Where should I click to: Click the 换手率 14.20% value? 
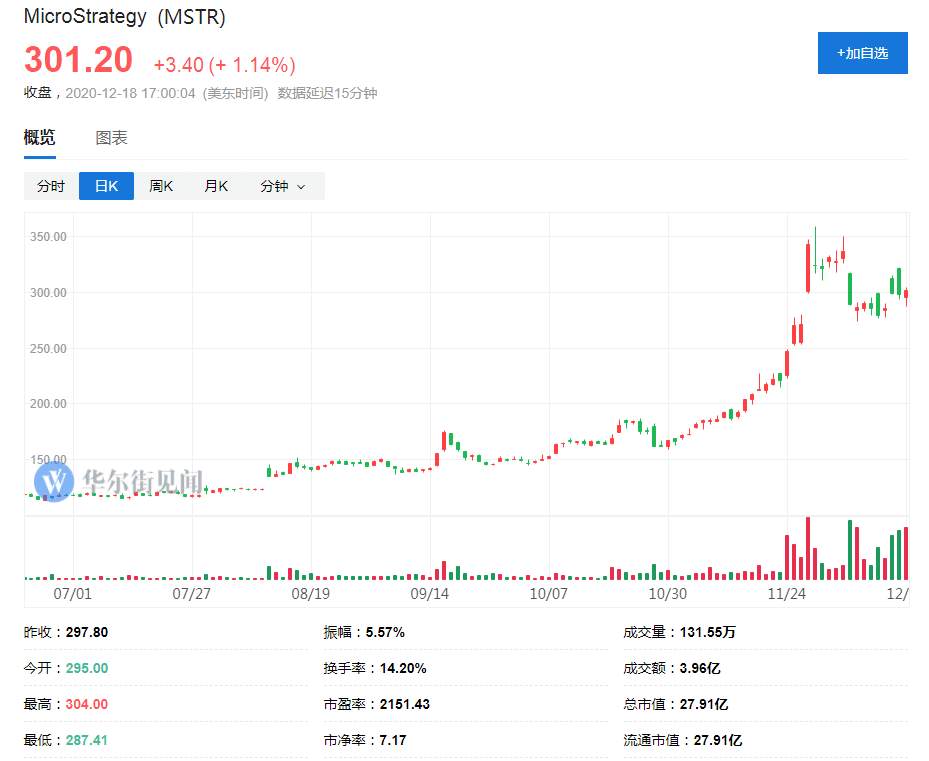point(403,669)
